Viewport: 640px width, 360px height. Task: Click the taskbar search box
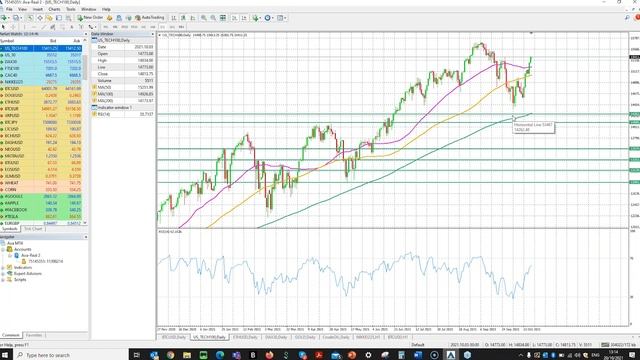pyautogui.click(x=72, y=355)
